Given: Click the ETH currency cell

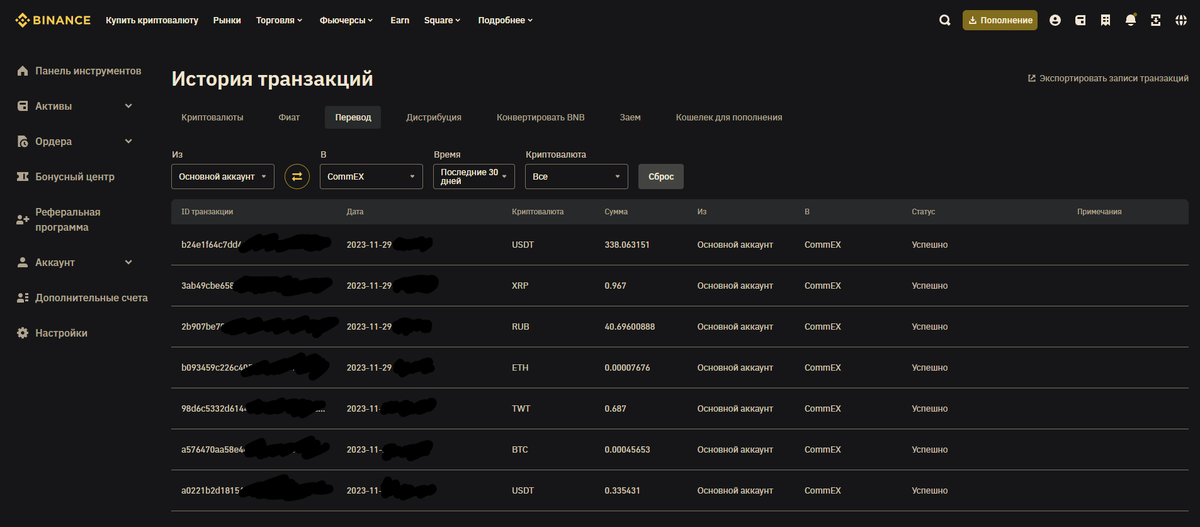Looking at the screenshot, I should point(520,367).
